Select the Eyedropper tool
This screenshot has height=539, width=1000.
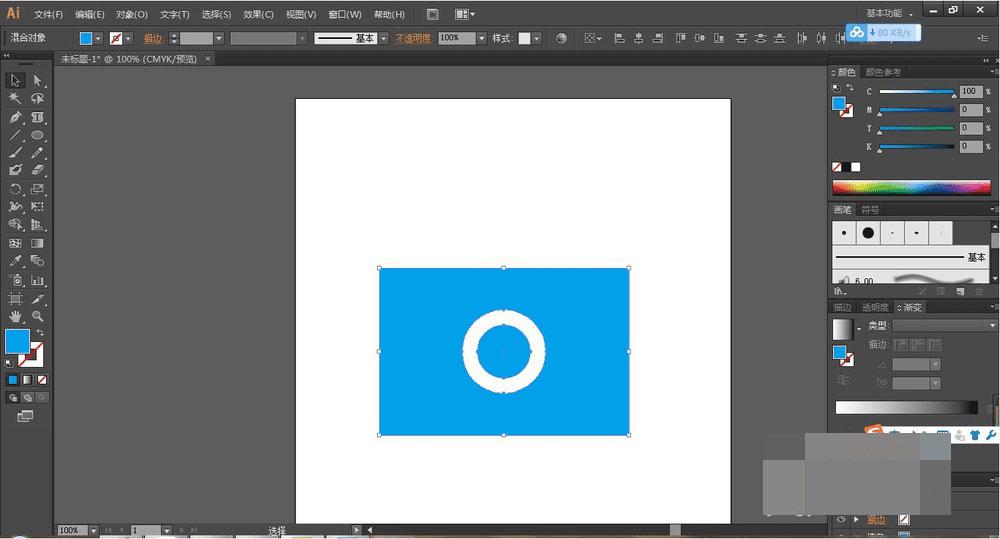point(15,261)
